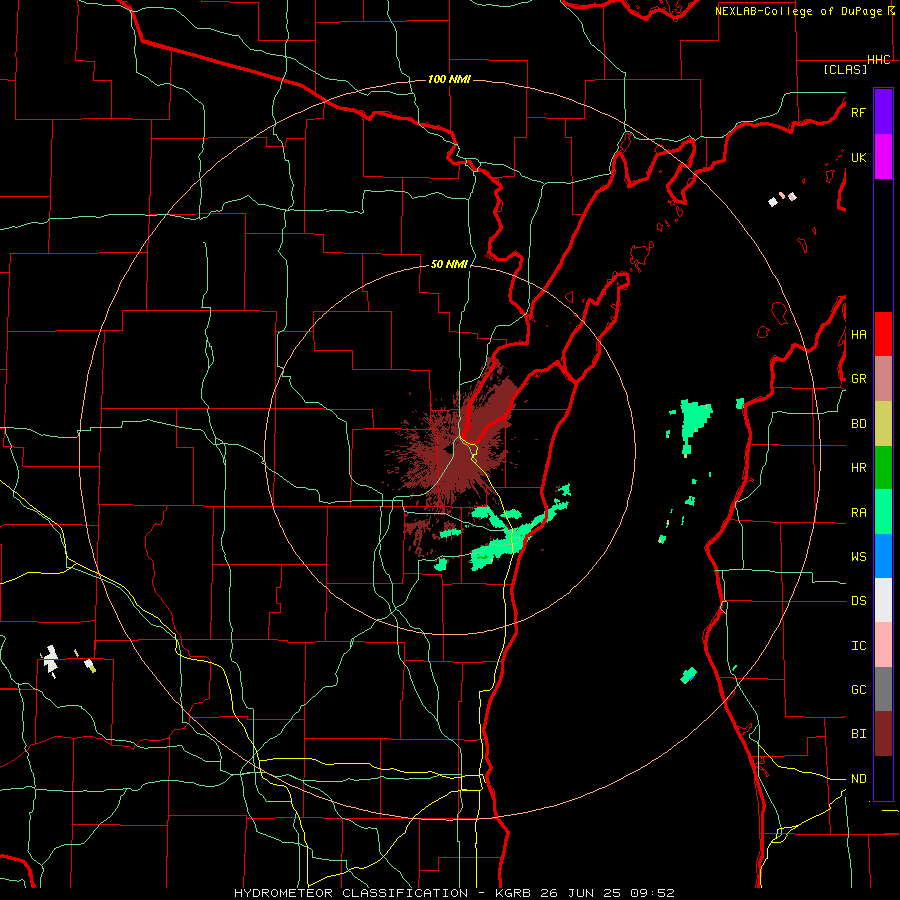Select the IC light pink legend swatch
The width and height of the screenshot is (900, 900).
[x=883, y=645]
